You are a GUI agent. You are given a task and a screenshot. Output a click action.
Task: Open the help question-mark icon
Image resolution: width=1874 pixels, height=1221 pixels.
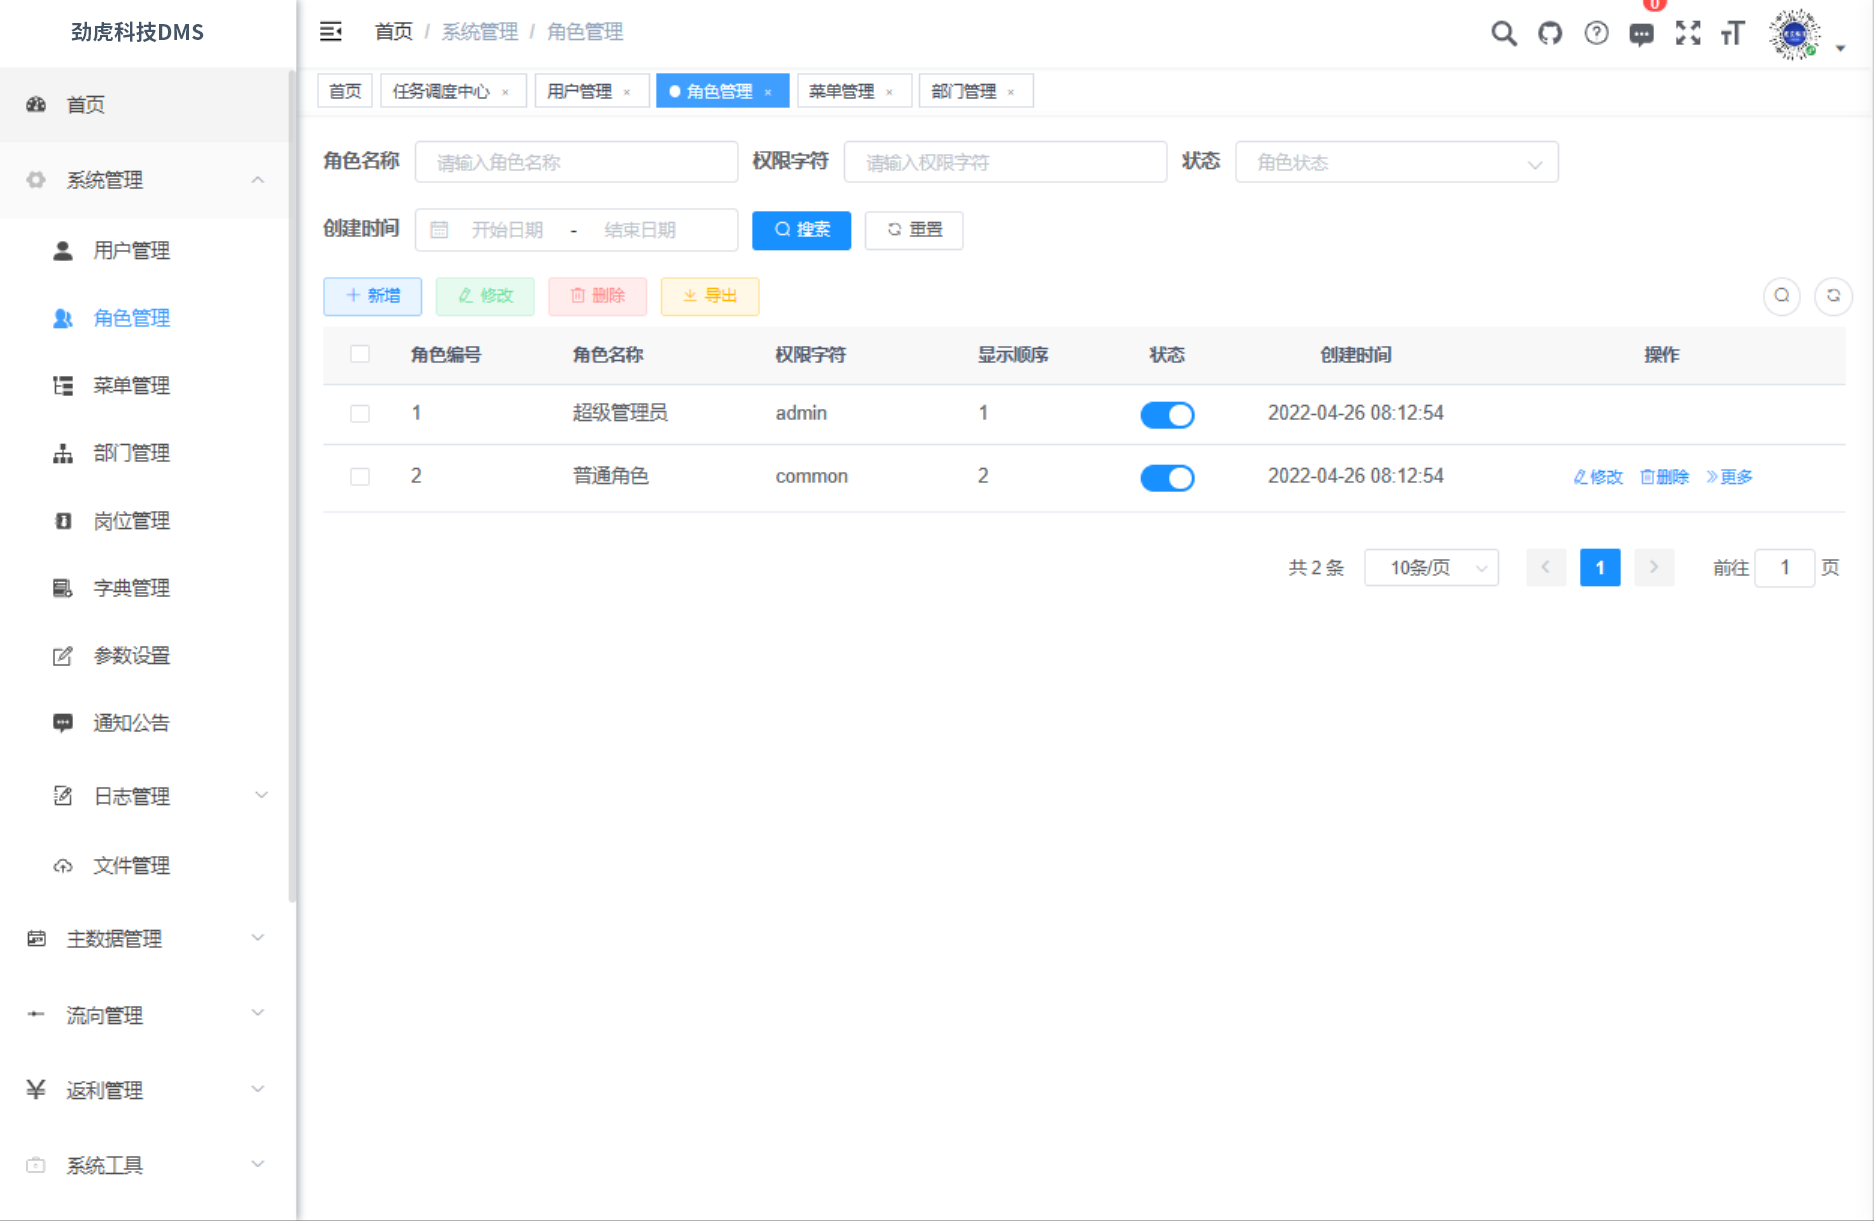pos(1596,33)
